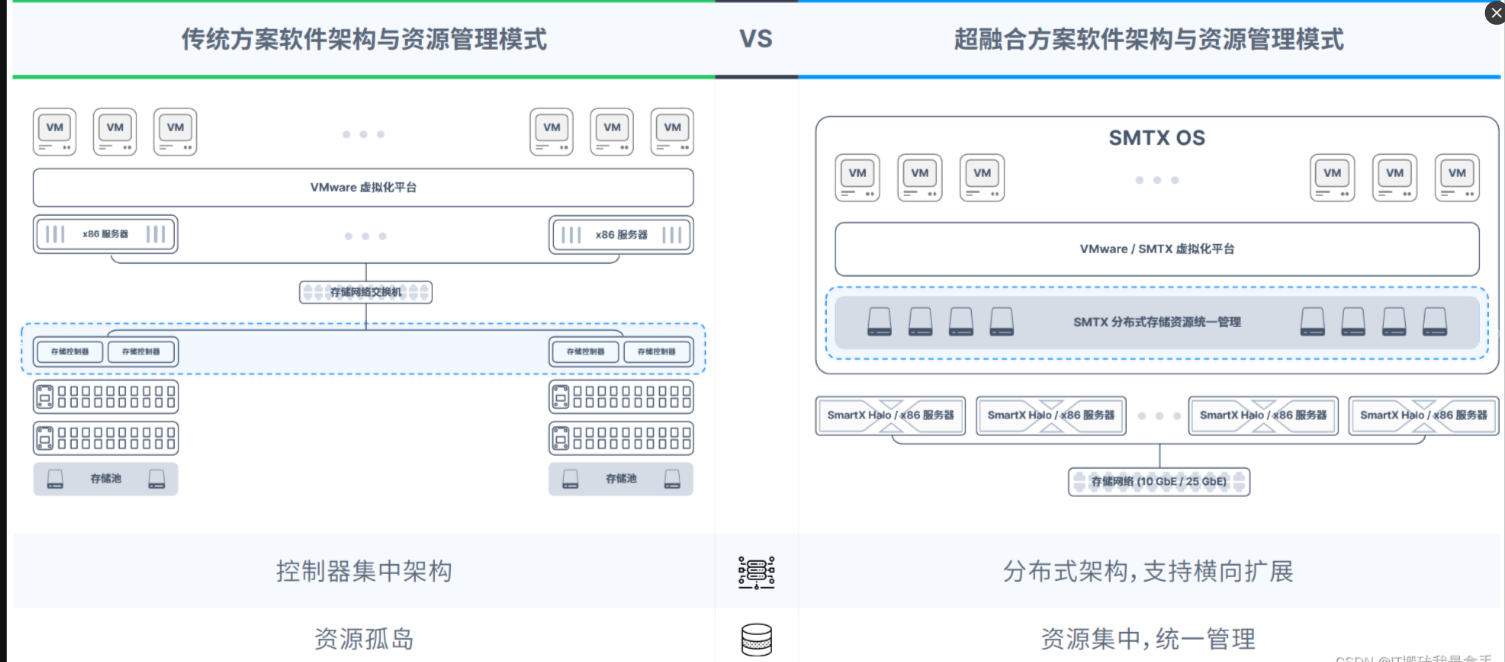Select the rightmost "SmartX Halo / x86 服务器" box
Viewport: 1505px width, 662px height.
[x=1424, y=415]
